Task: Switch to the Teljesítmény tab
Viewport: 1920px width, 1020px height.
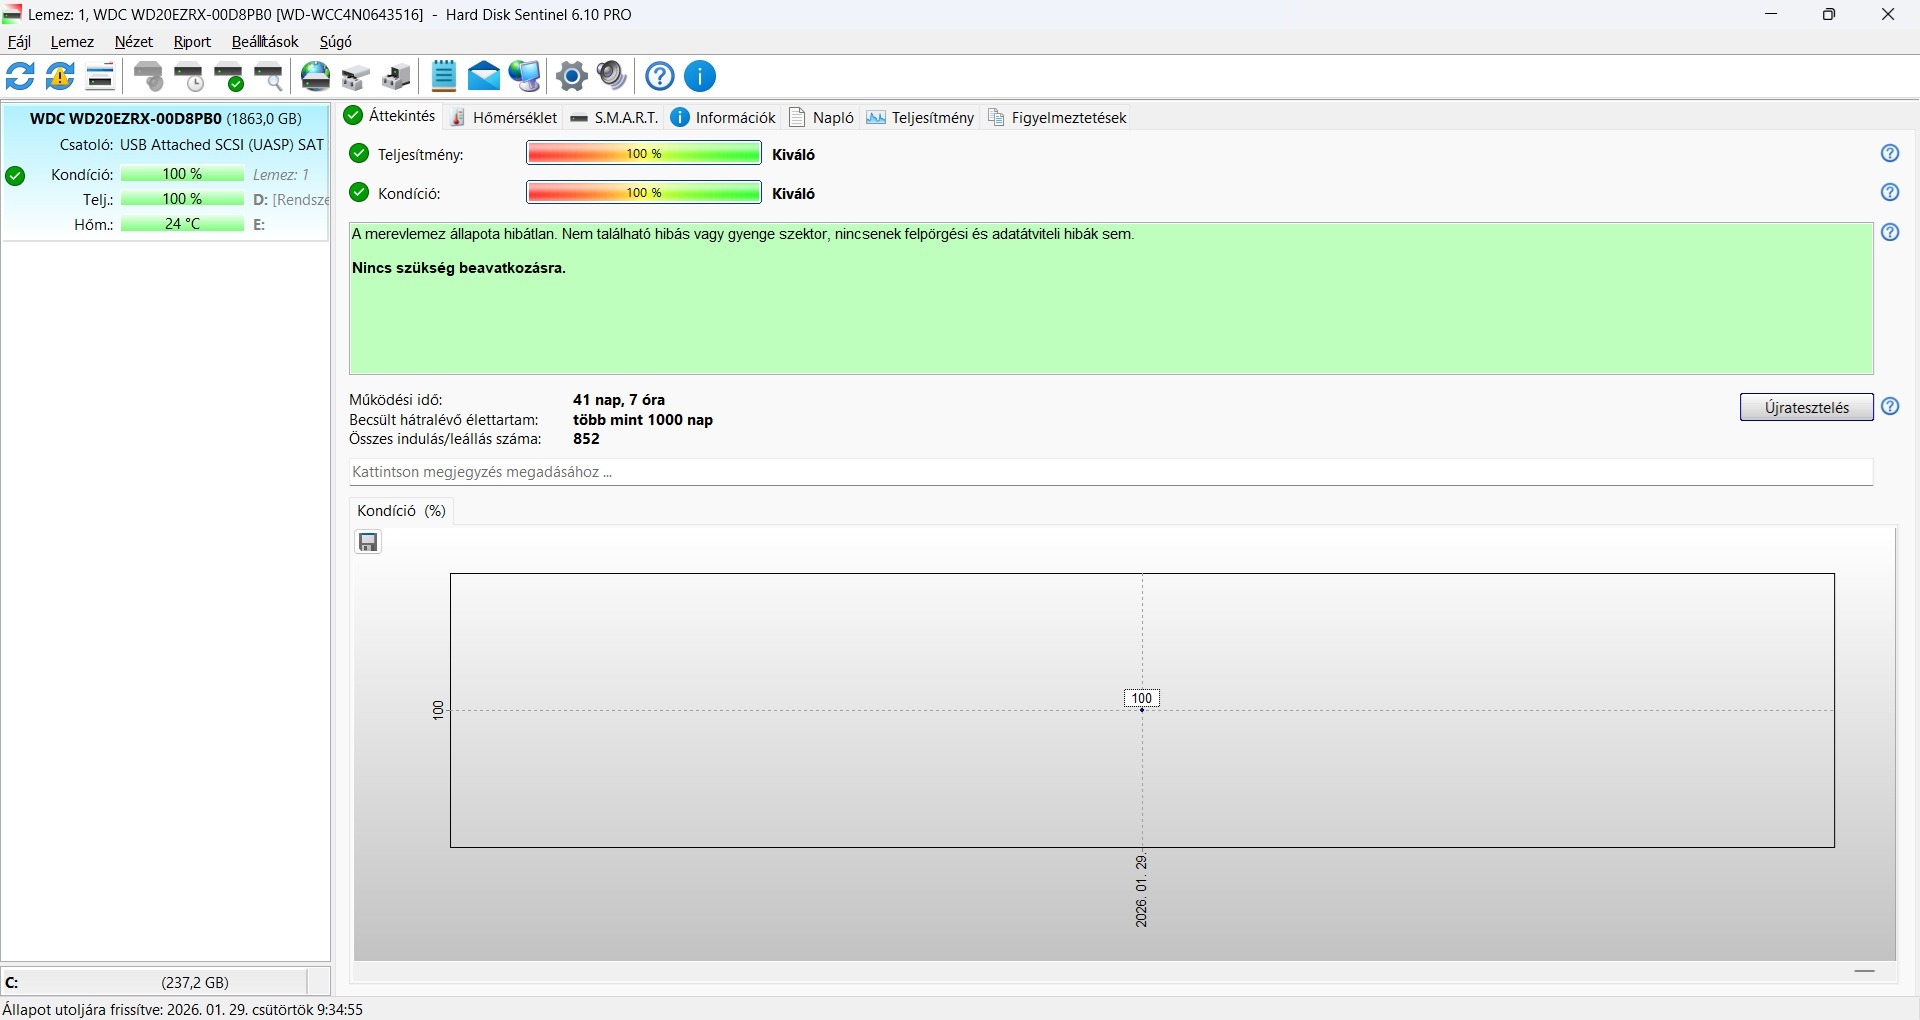Action: tap(920, 117)
